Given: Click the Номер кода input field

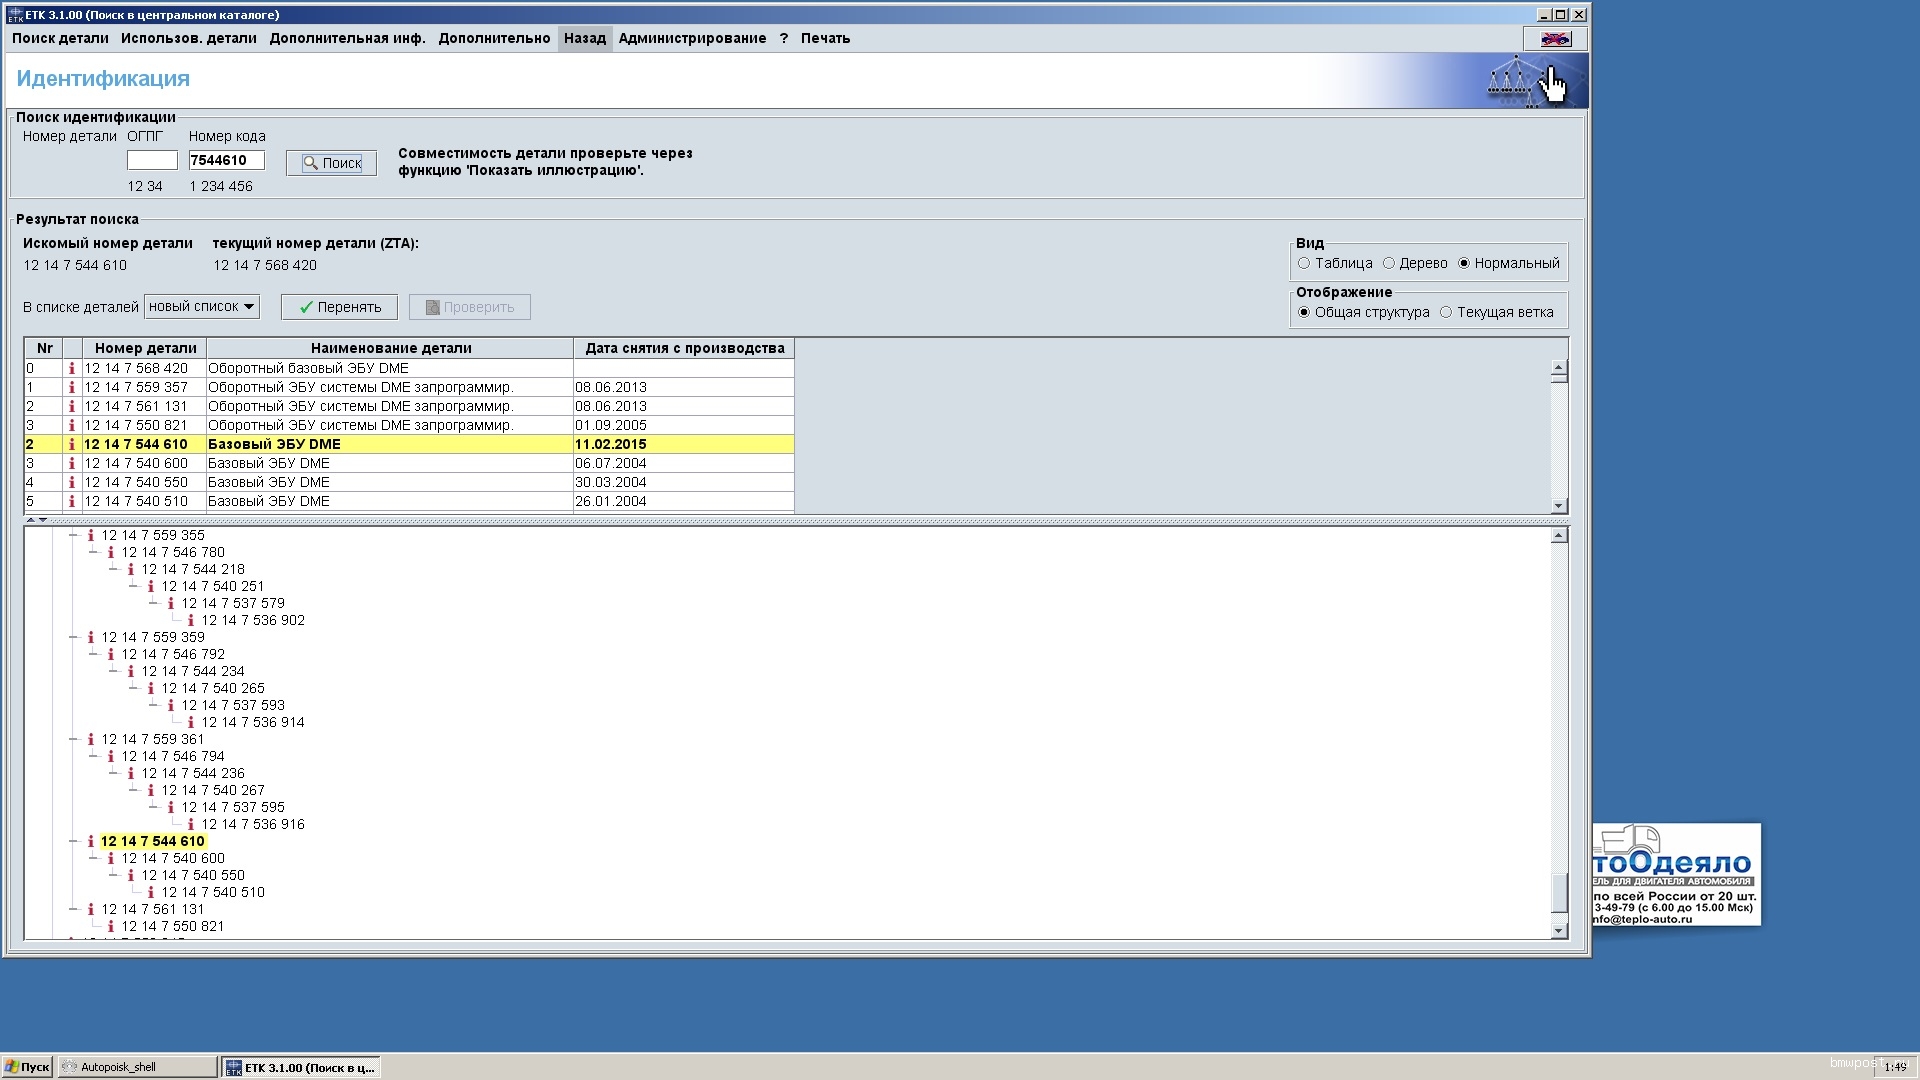Looking at the screenshot, I should tap(226, 160).
